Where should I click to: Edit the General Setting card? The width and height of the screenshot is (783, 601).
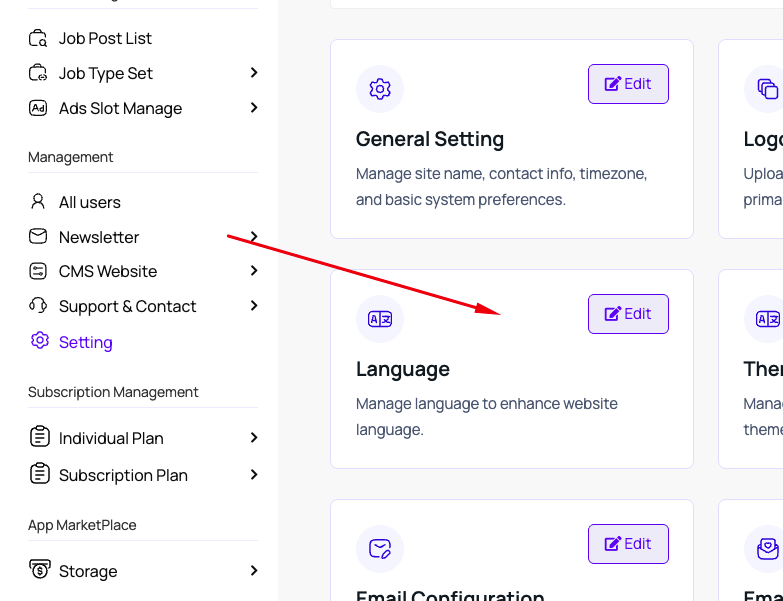tap(628, 84)
